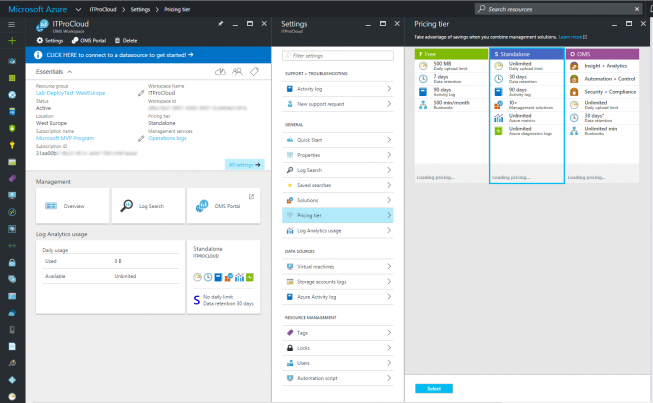Click the chevron on Properties row
The height and width of the screenshot is (403, 653).
pos(389,155)
